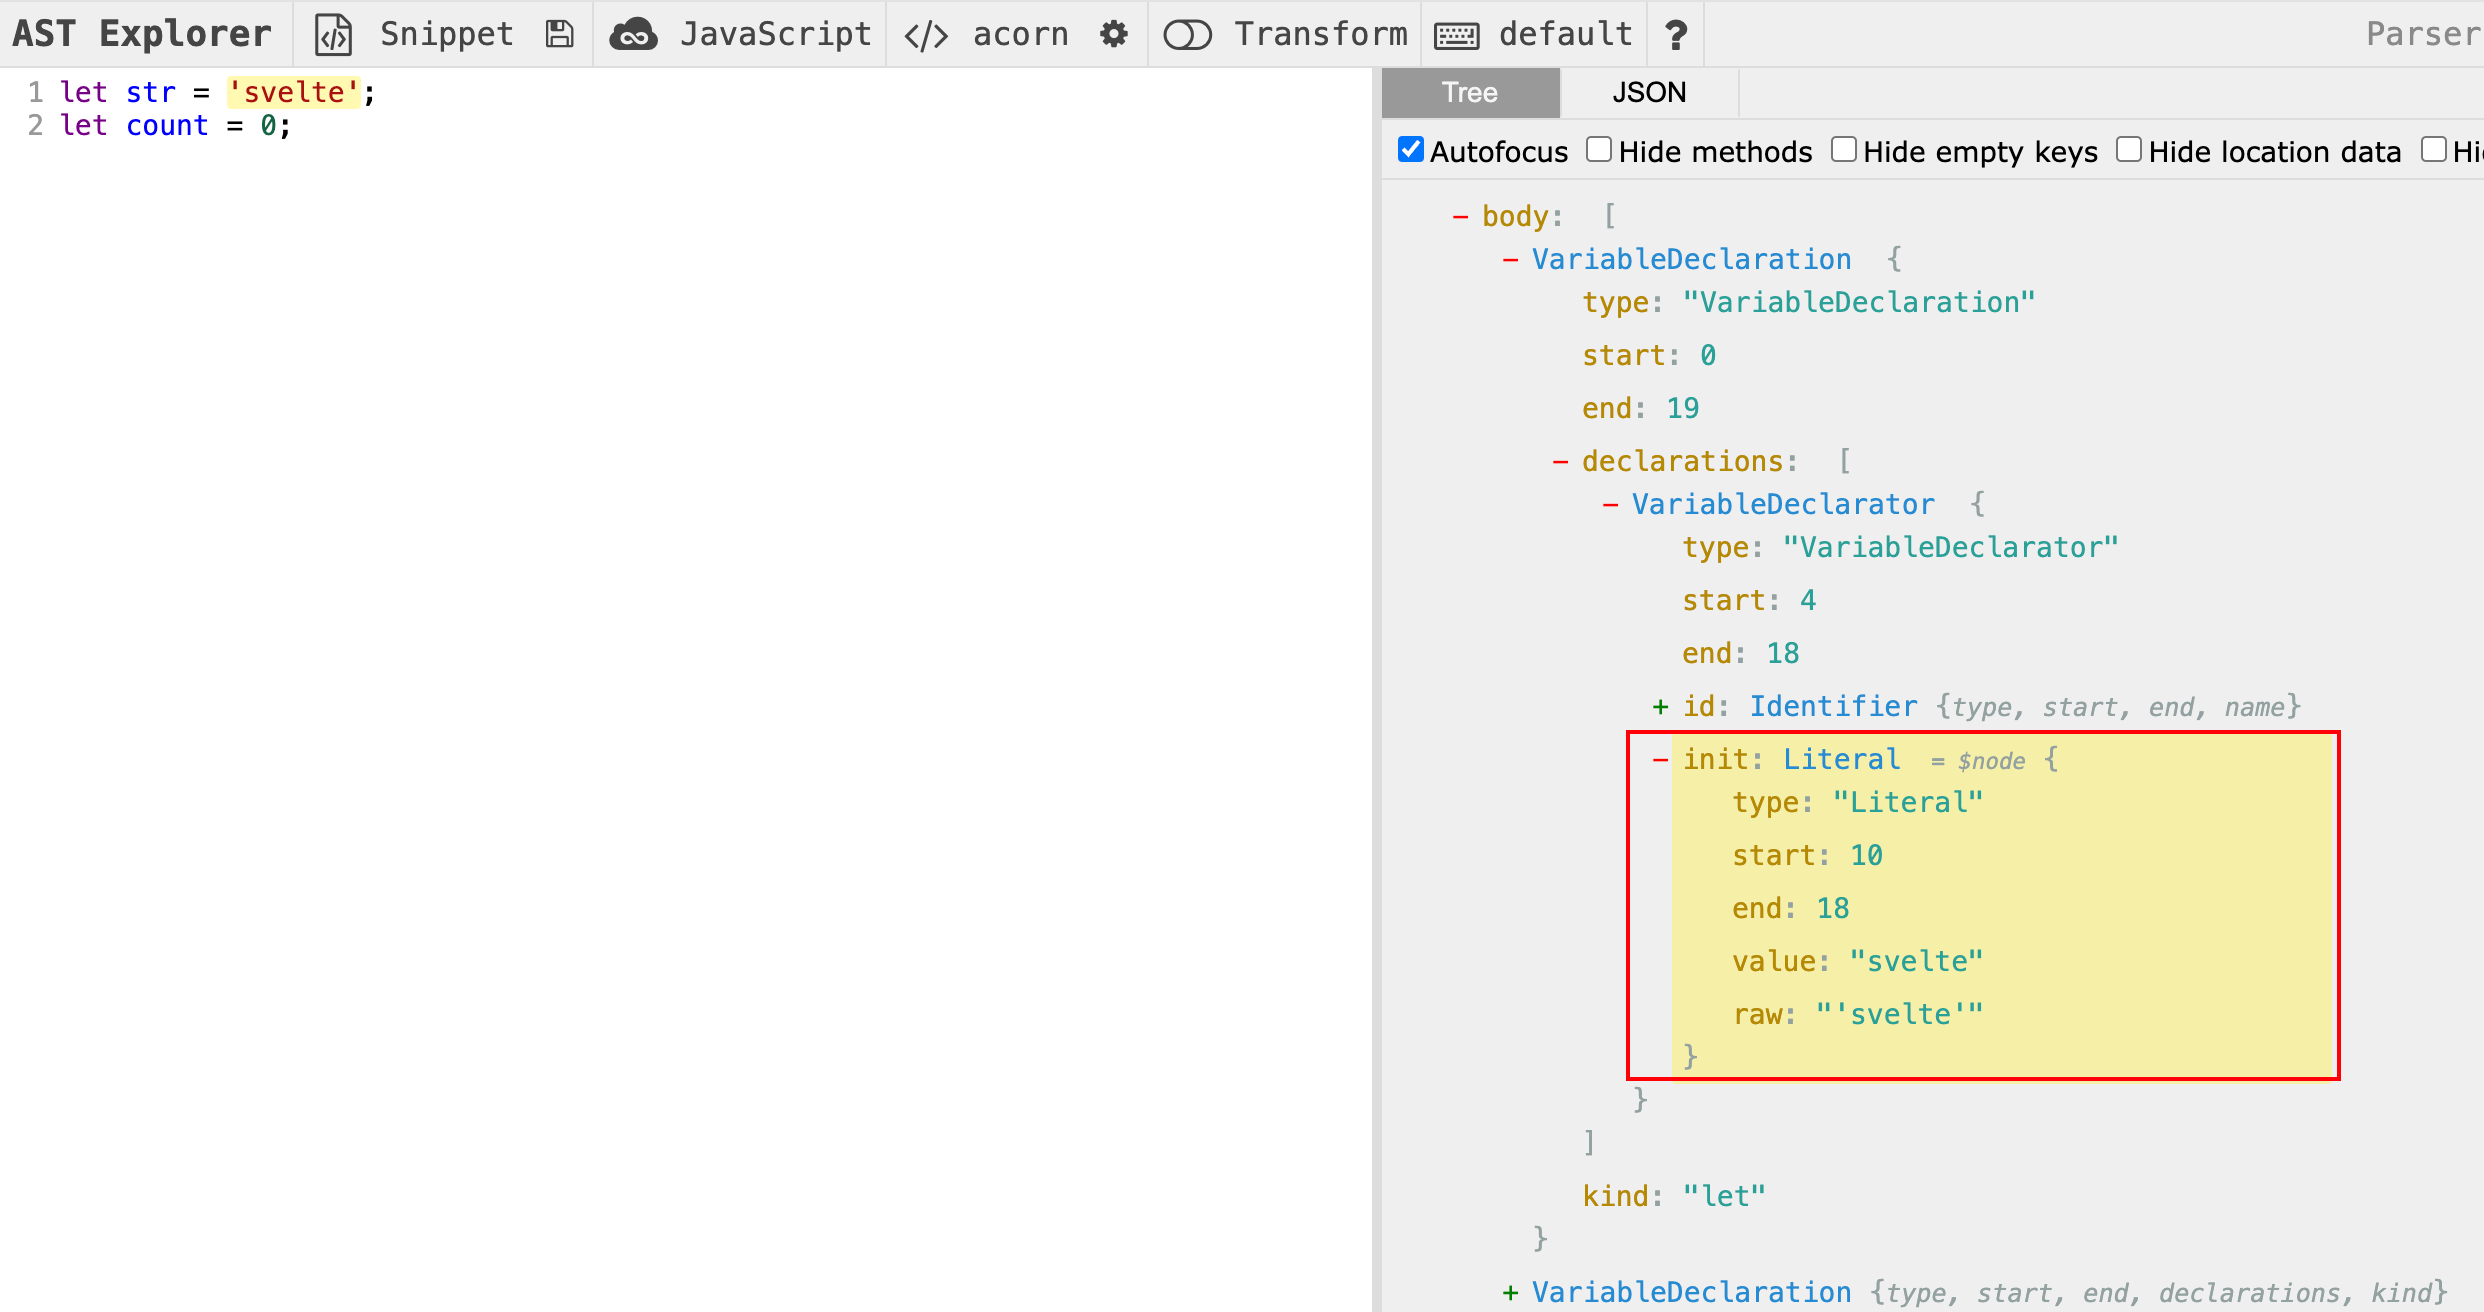Click the acorn parser code brackets icon
This screenshot has width=2484, height=1312.
coord(925,34)
